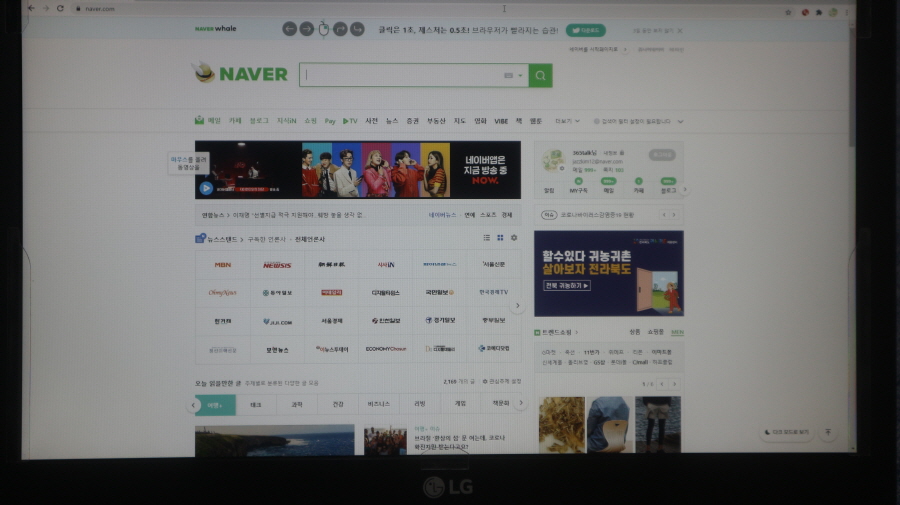Open the on-screen keyboard icon in search box
The width and height of the screenshot is (900, 505).
tap(508, 75)
